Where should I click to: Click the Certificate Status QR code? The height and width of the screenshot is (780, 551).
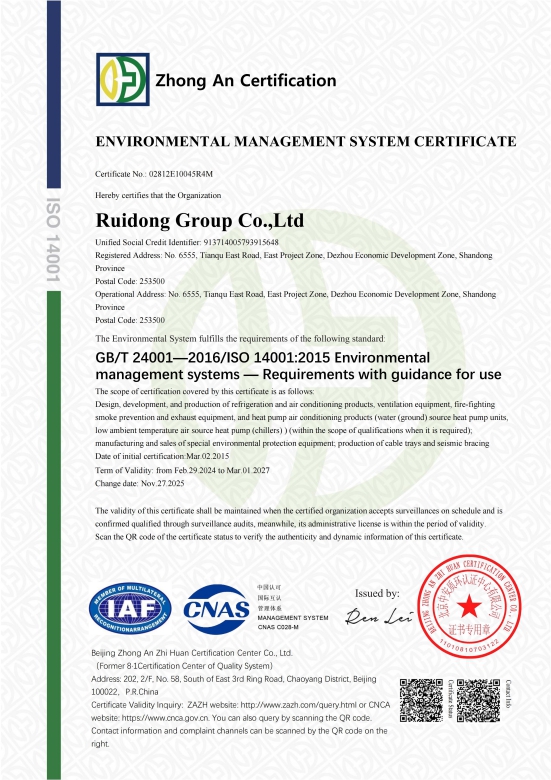coord(421,700)
